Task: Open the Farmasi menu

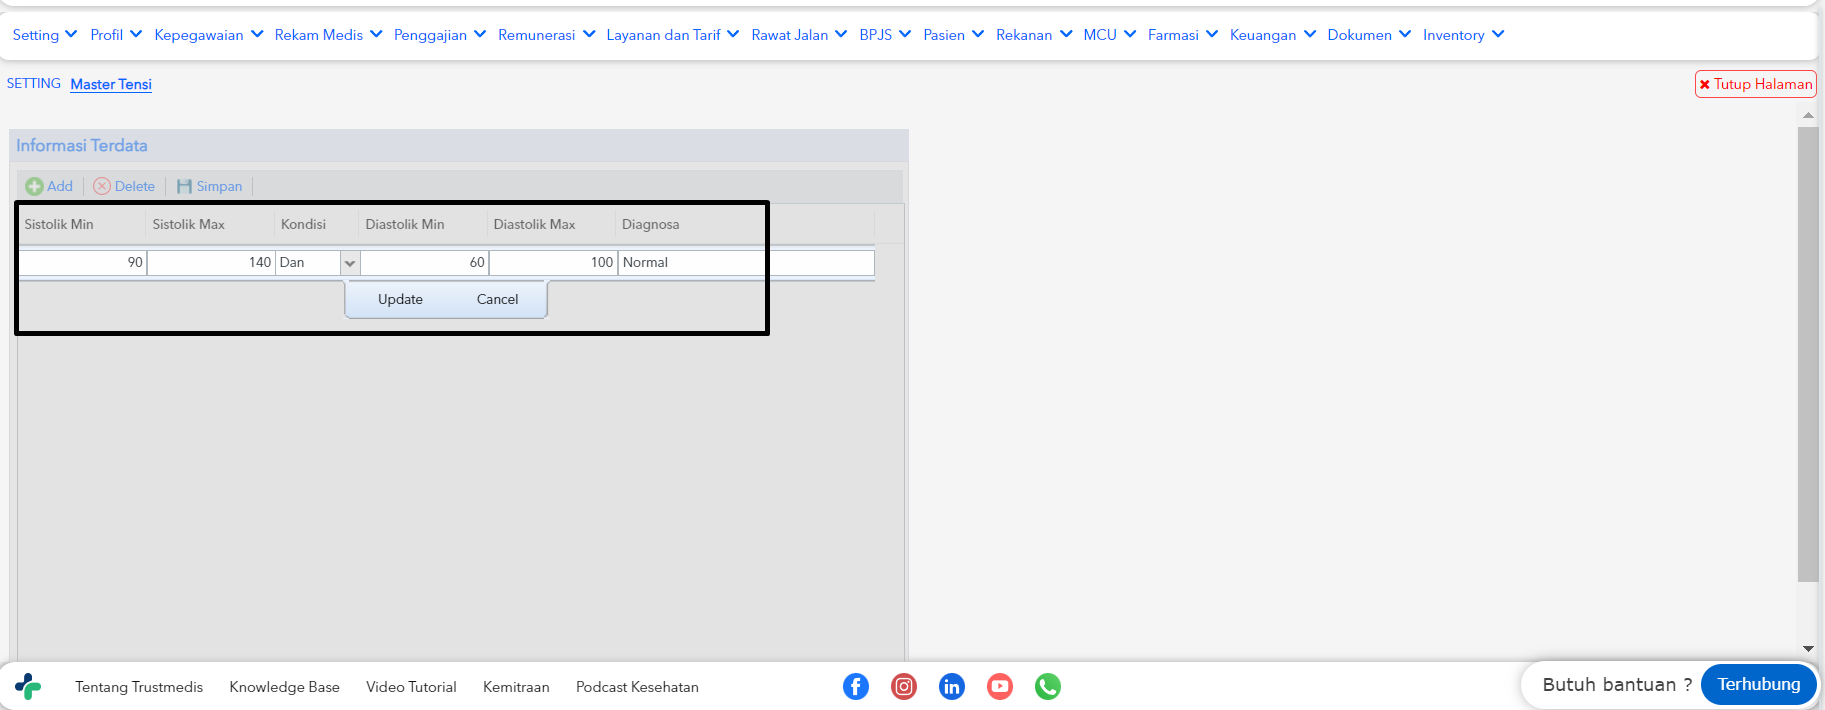Action: pyautogui.click(x=1183, y=35)
